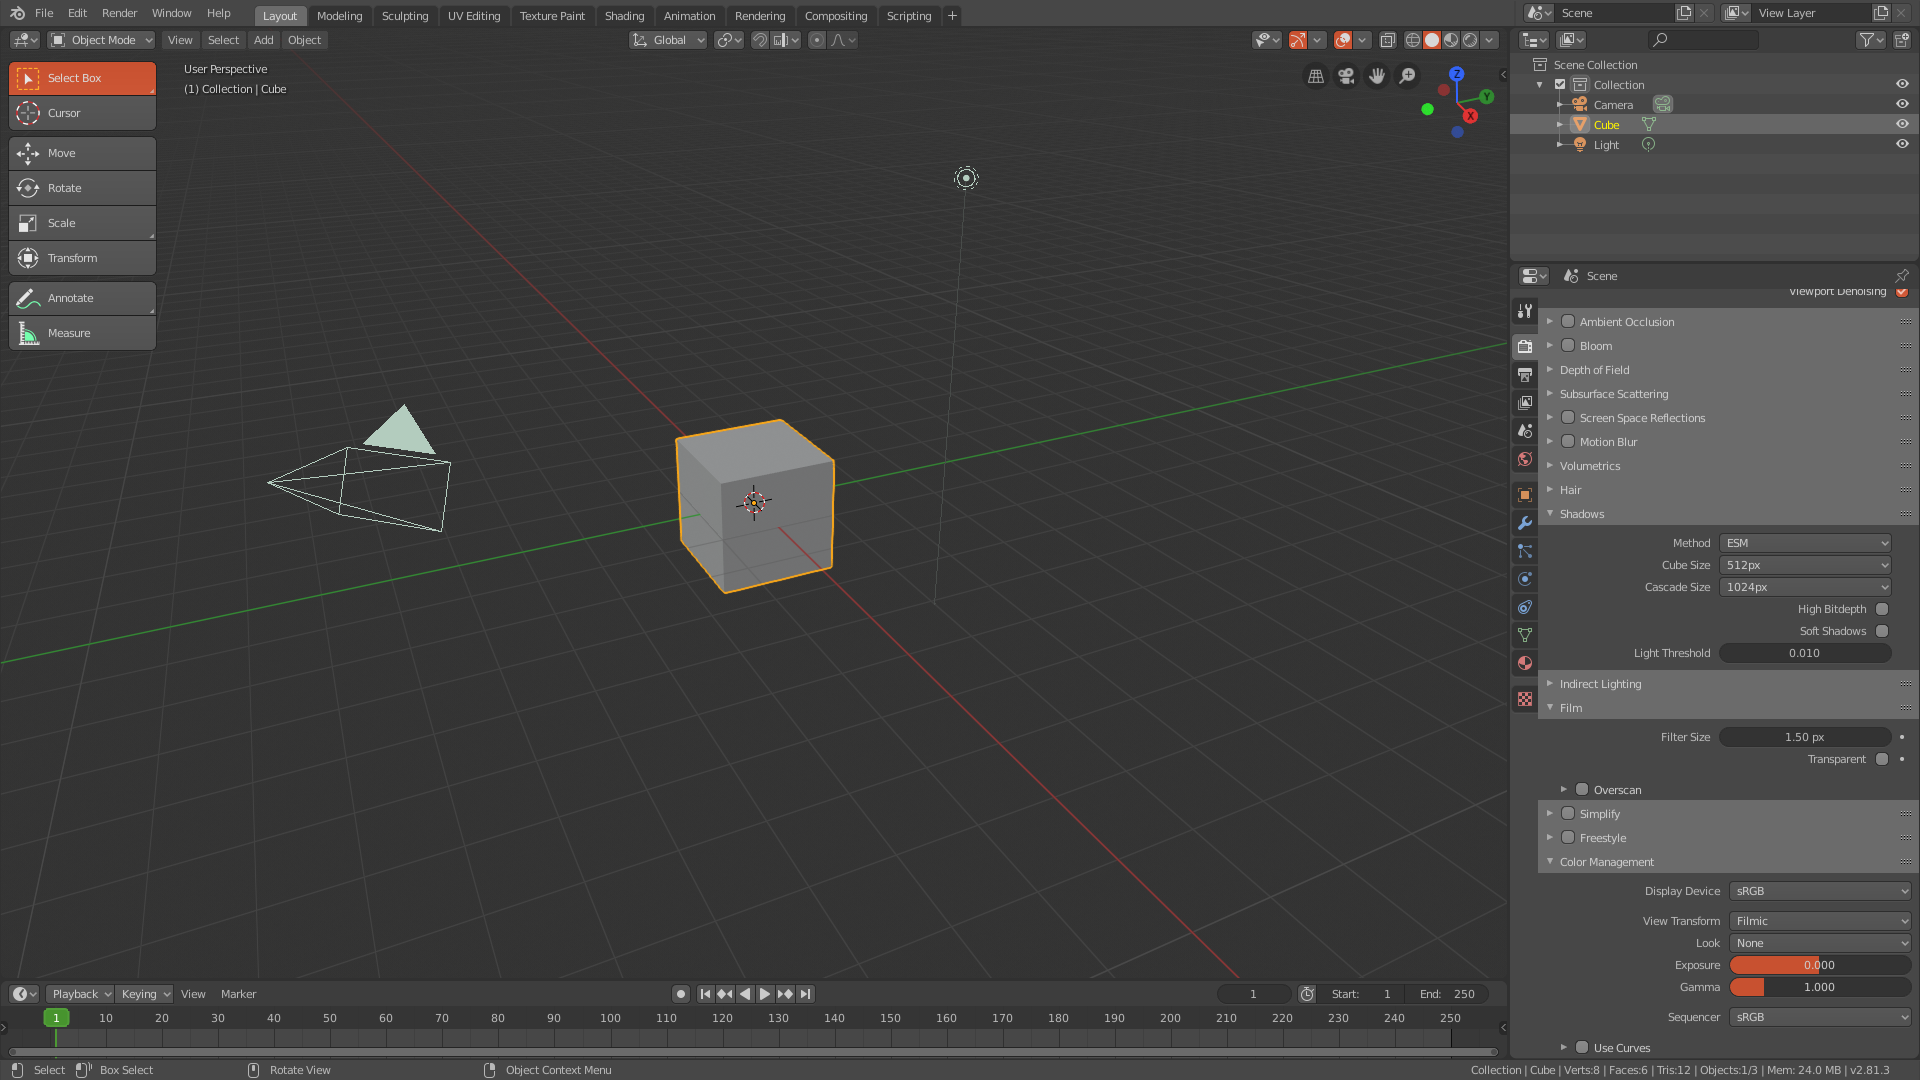Hide the Light object in the outliner
Image resolution: width=1920 pixels, height=1080 pixels.
[x=1902, y=143]
